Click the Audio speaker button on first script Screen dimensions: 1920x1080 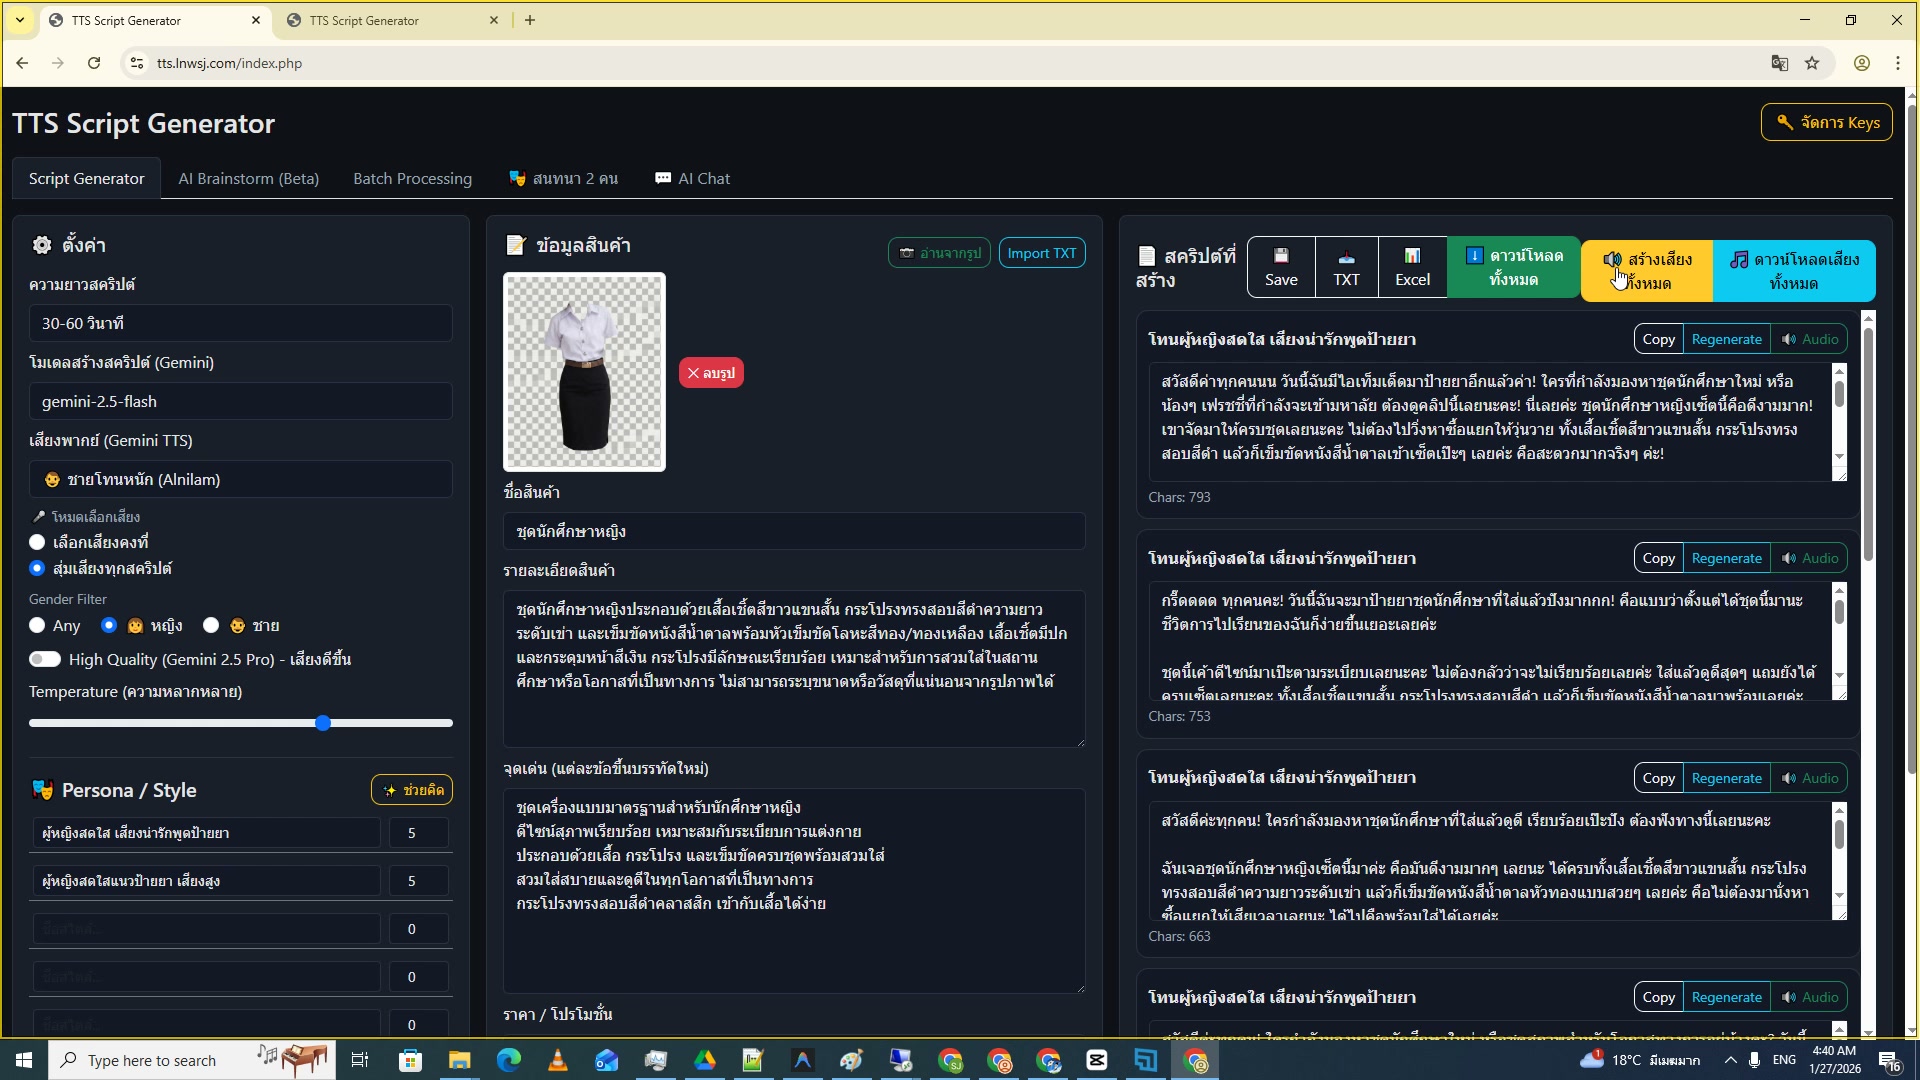[1810, 339]
